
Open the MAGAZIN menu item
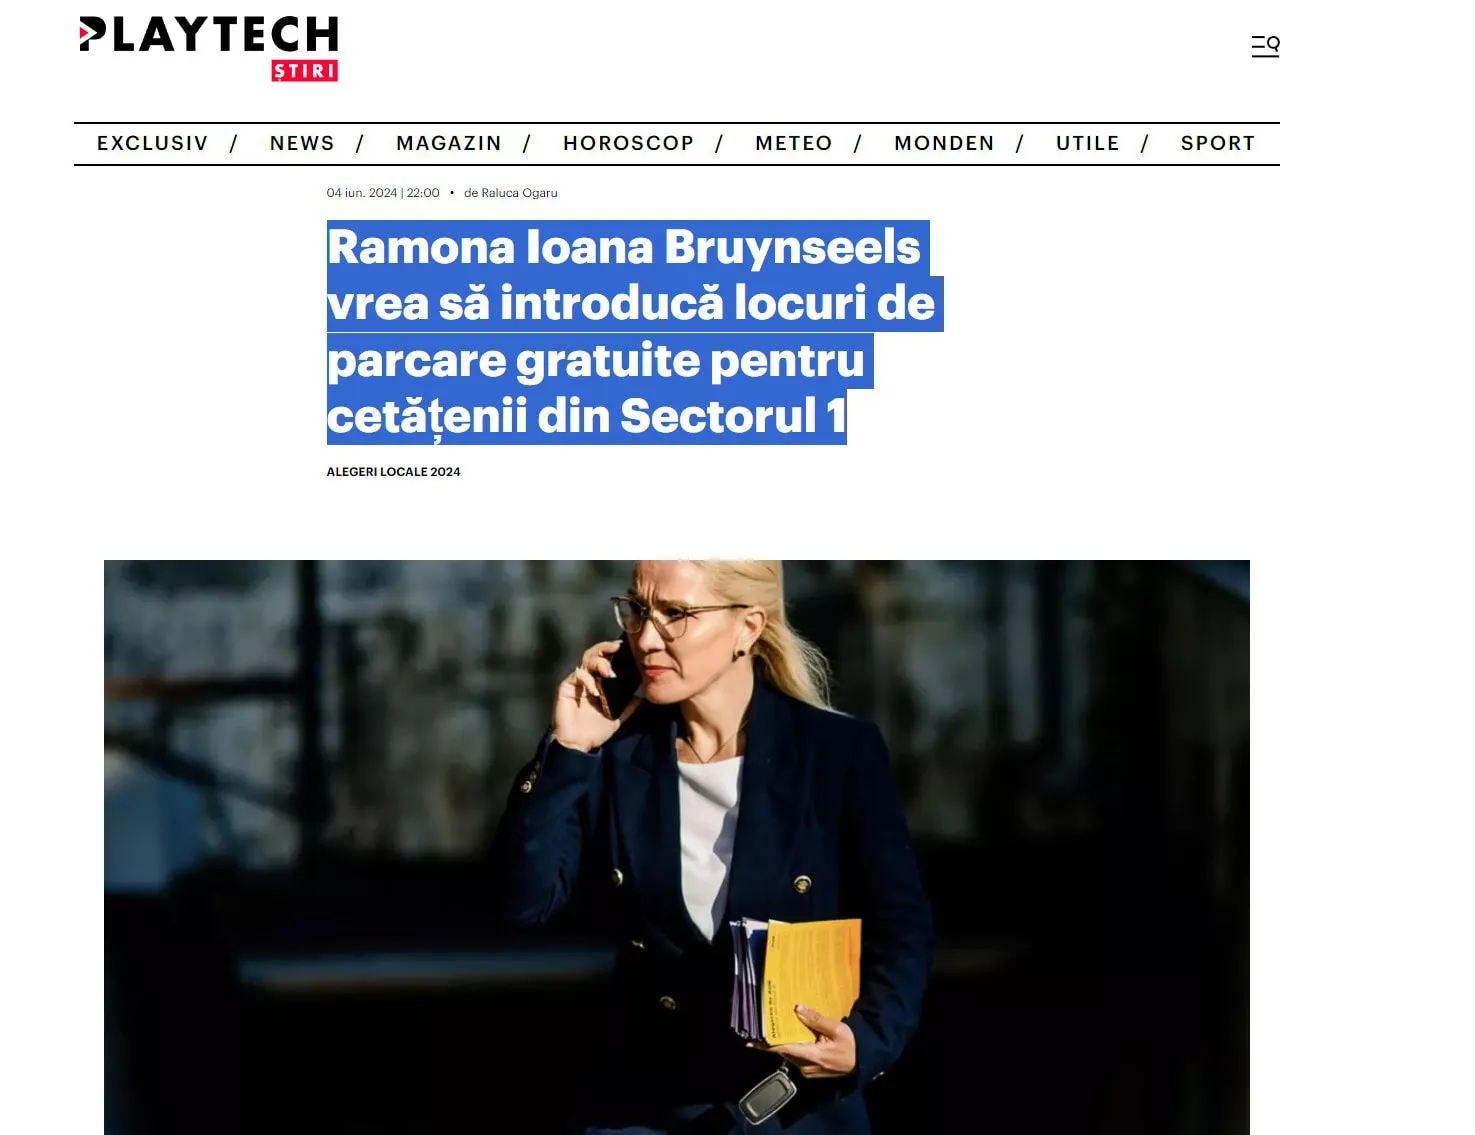(449, 143)
